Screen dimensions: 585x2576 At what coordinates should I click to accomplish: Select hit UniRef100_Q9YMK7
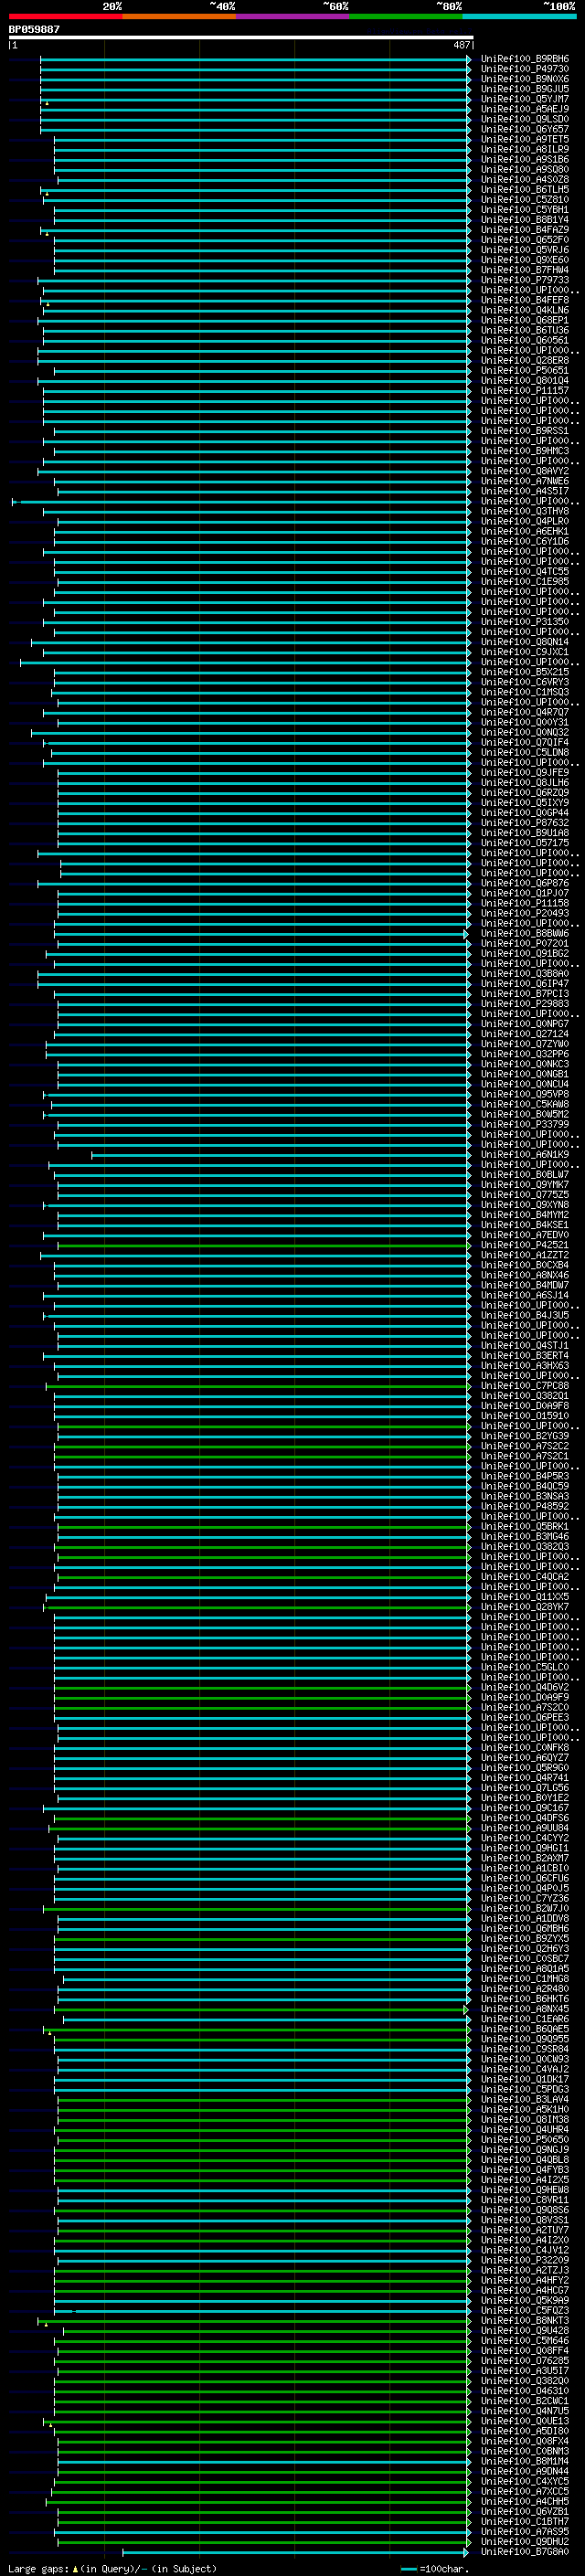pos(525,1185)
